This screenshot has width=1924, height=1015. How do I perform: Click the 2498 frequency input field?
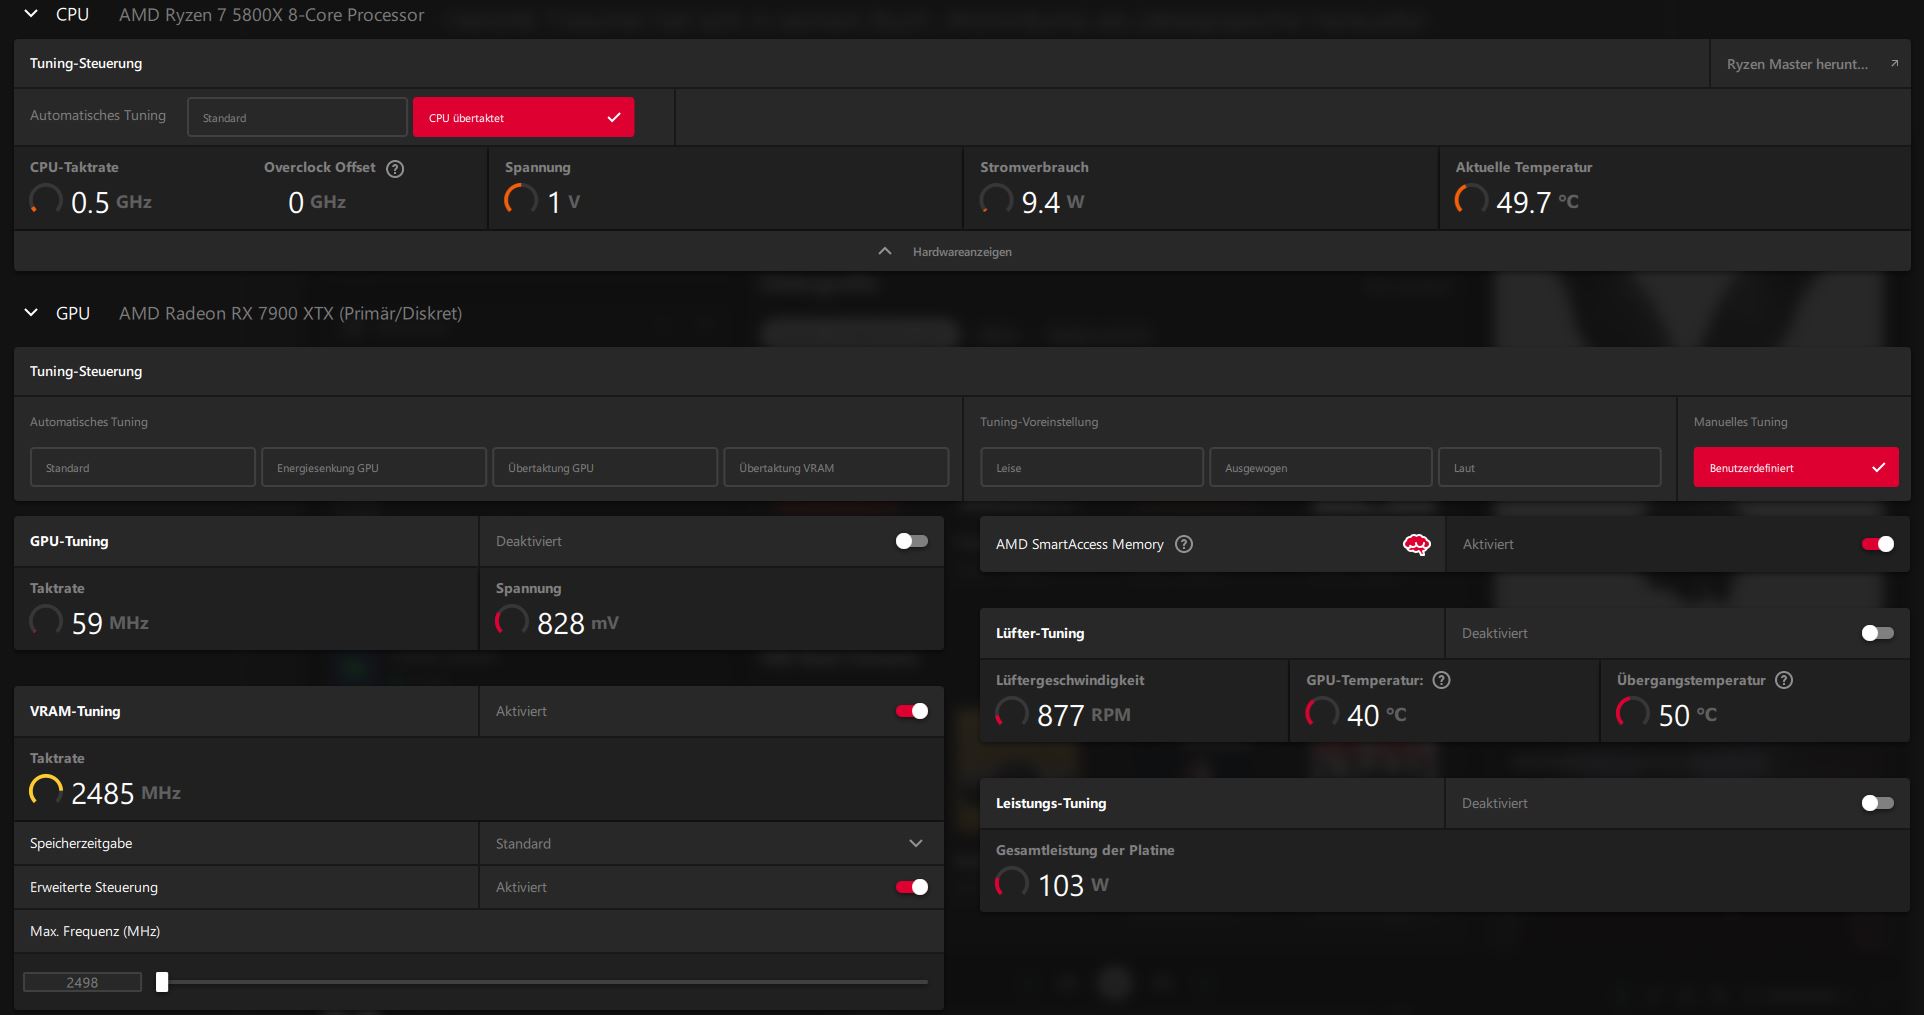(82, 982)
